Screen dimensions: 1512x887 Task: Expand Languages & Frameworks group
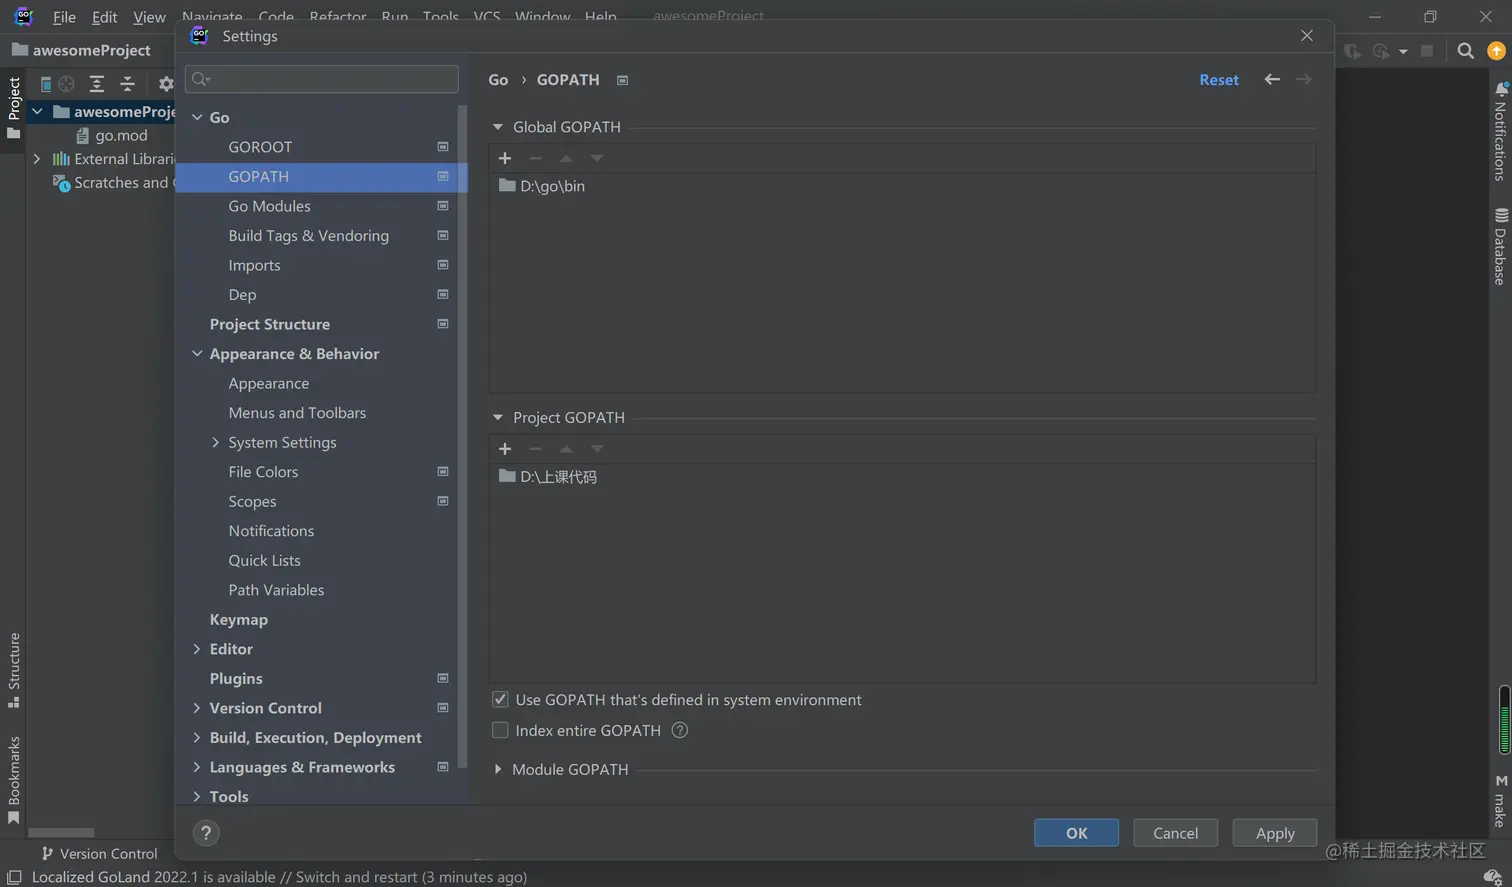(197, 767)
